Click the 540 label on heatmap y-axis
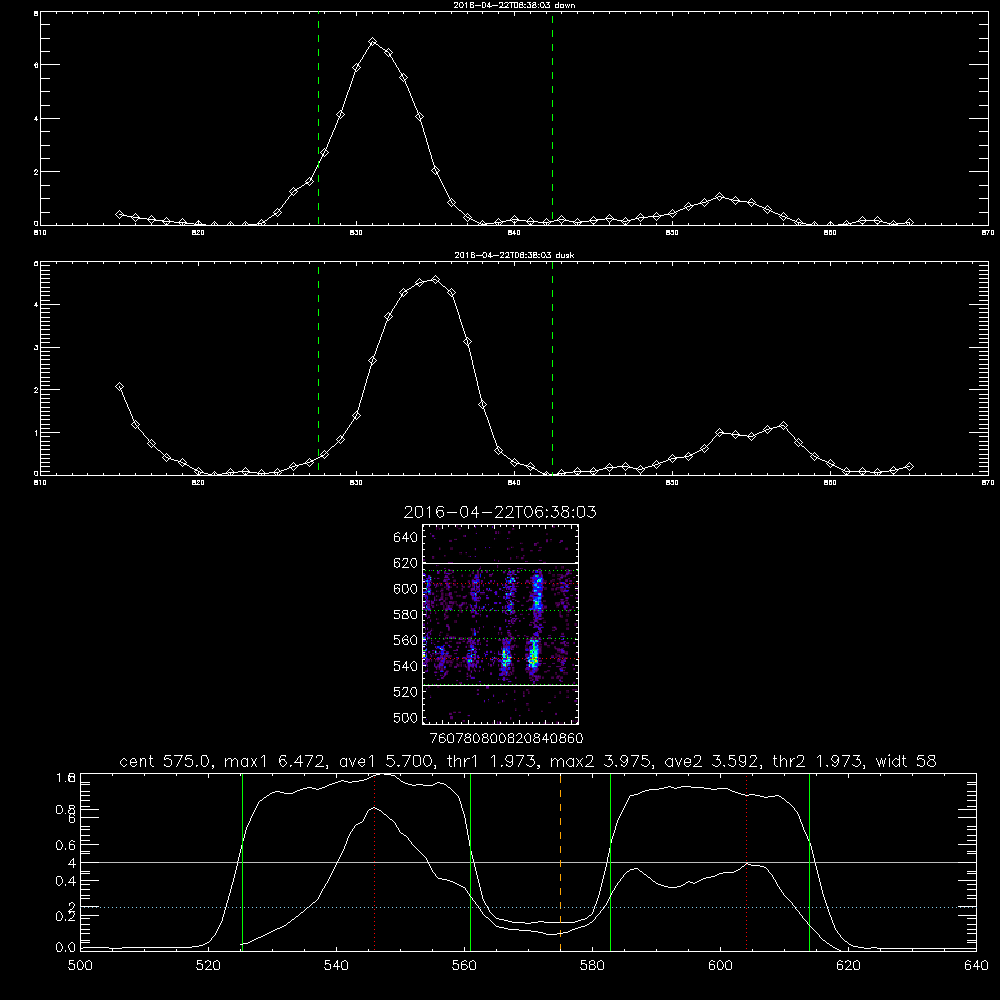Screen dimensions: 1000x1000 click(x=405, y=666)
